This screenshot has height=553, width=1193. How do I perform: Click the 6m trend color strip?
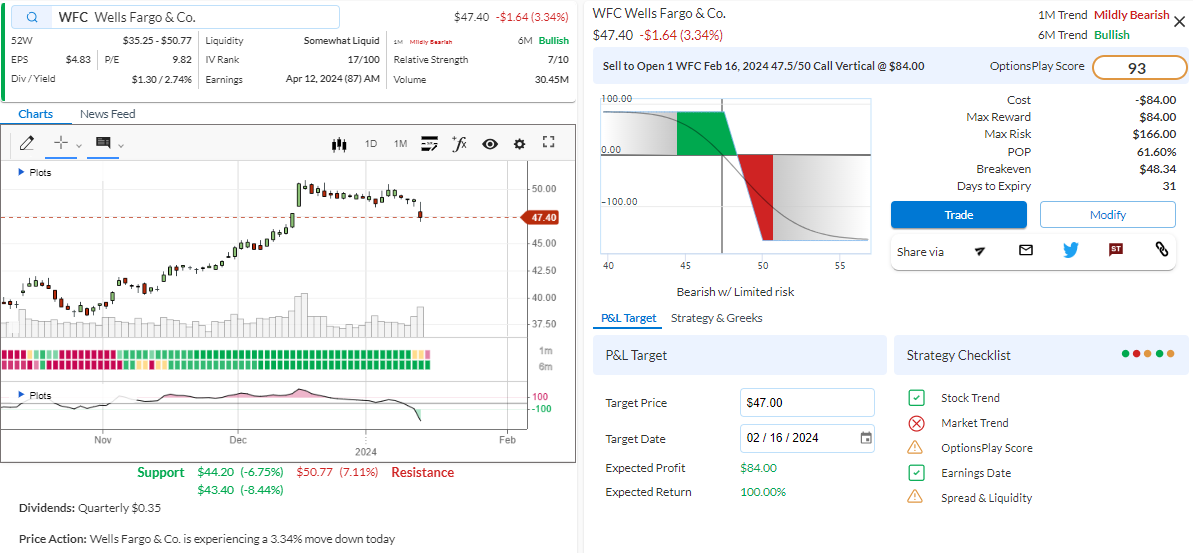[216, 365]
